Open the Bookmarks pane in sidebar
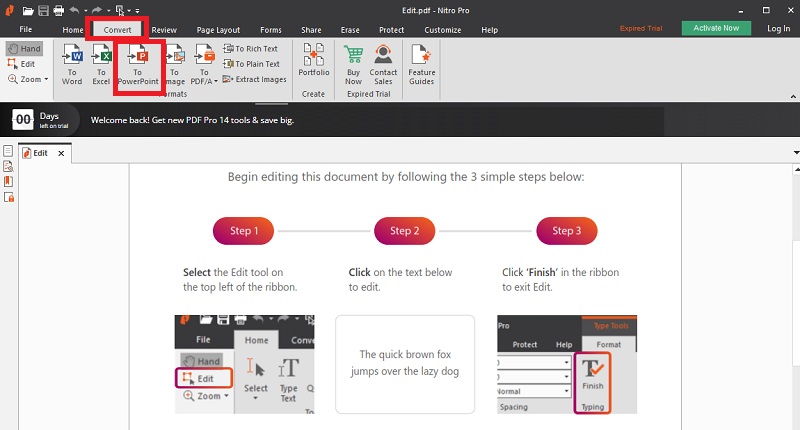This screenshot has width=800, height=430. pyautogui.click(x=8, y=182)
